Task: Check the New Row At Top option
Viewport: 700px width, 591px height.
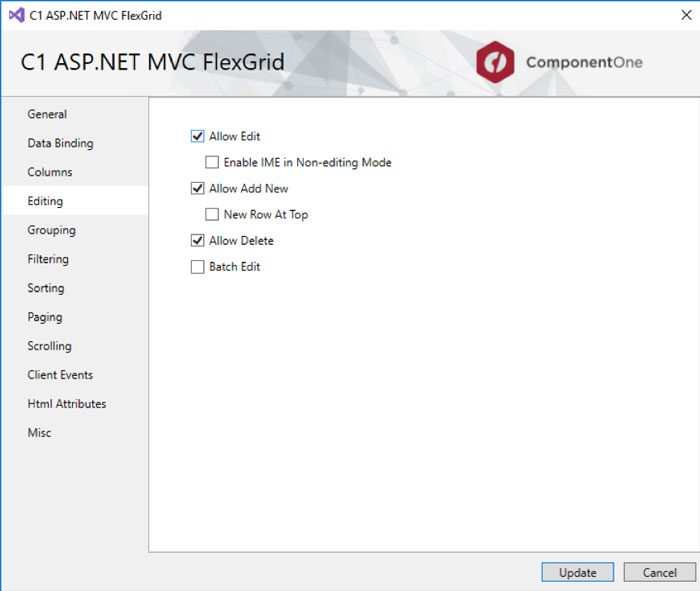Action: [x=212, y=214]
